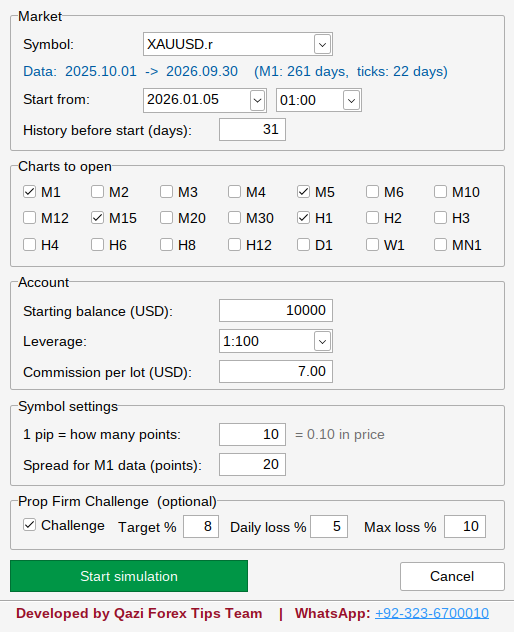Edit the pip points value field
The image size is (514, 632).
(x=252, y=434)
